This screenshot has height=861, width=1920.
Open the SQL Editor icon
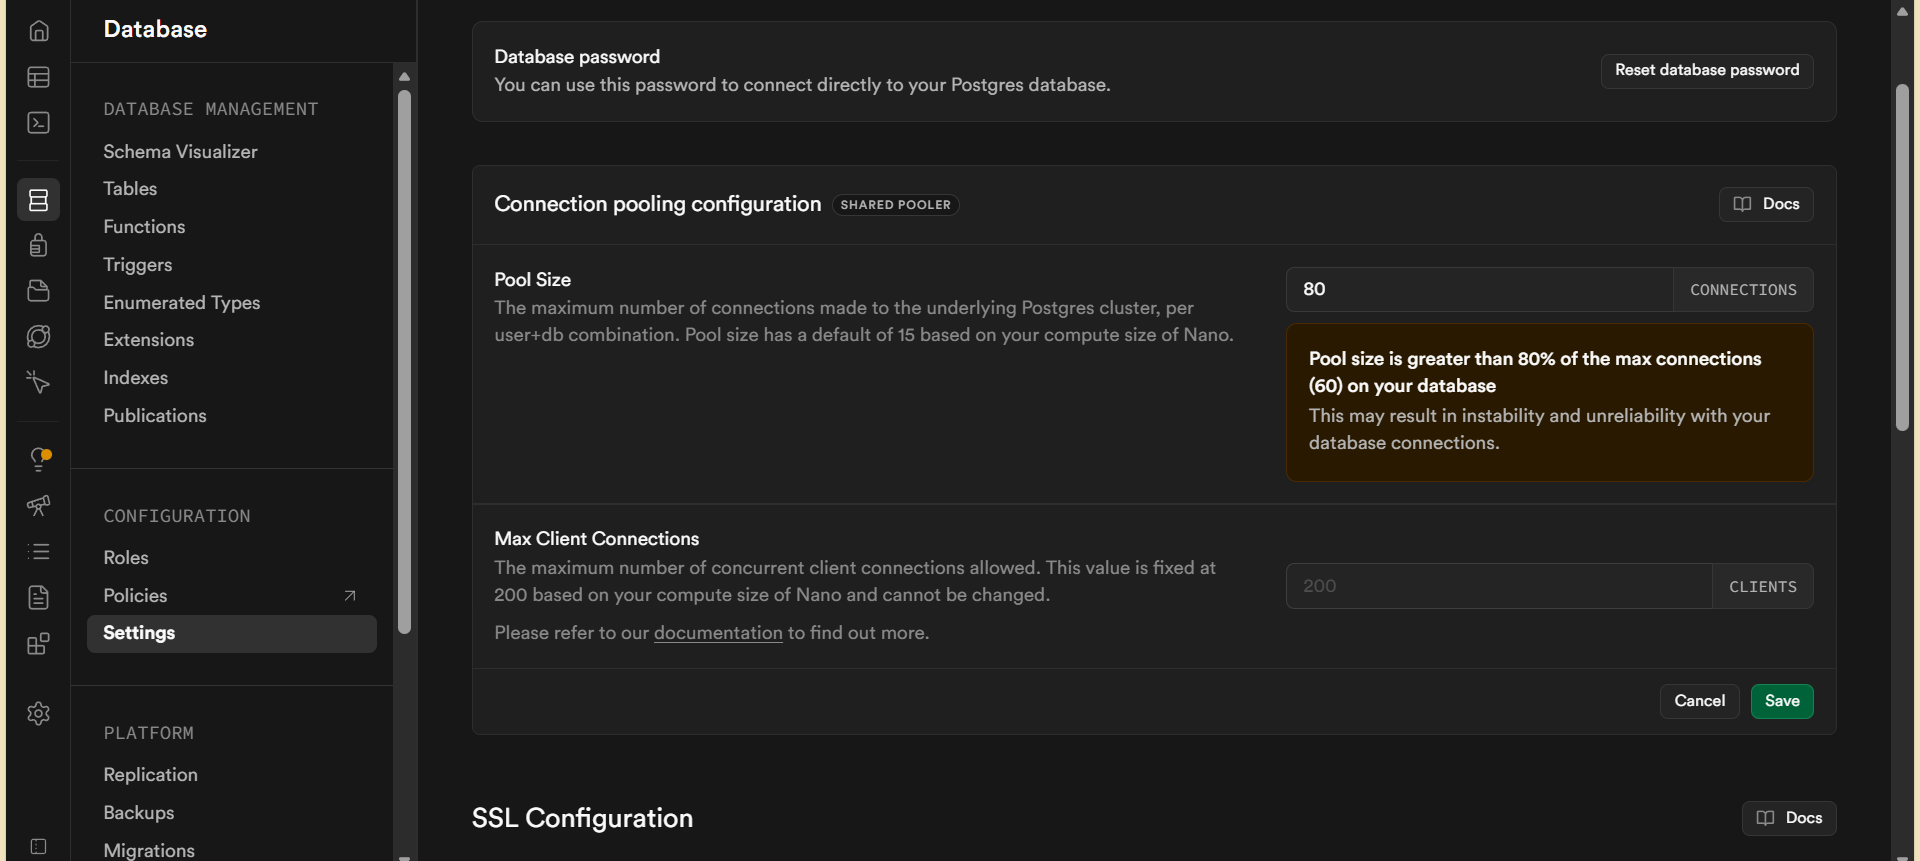38,123
